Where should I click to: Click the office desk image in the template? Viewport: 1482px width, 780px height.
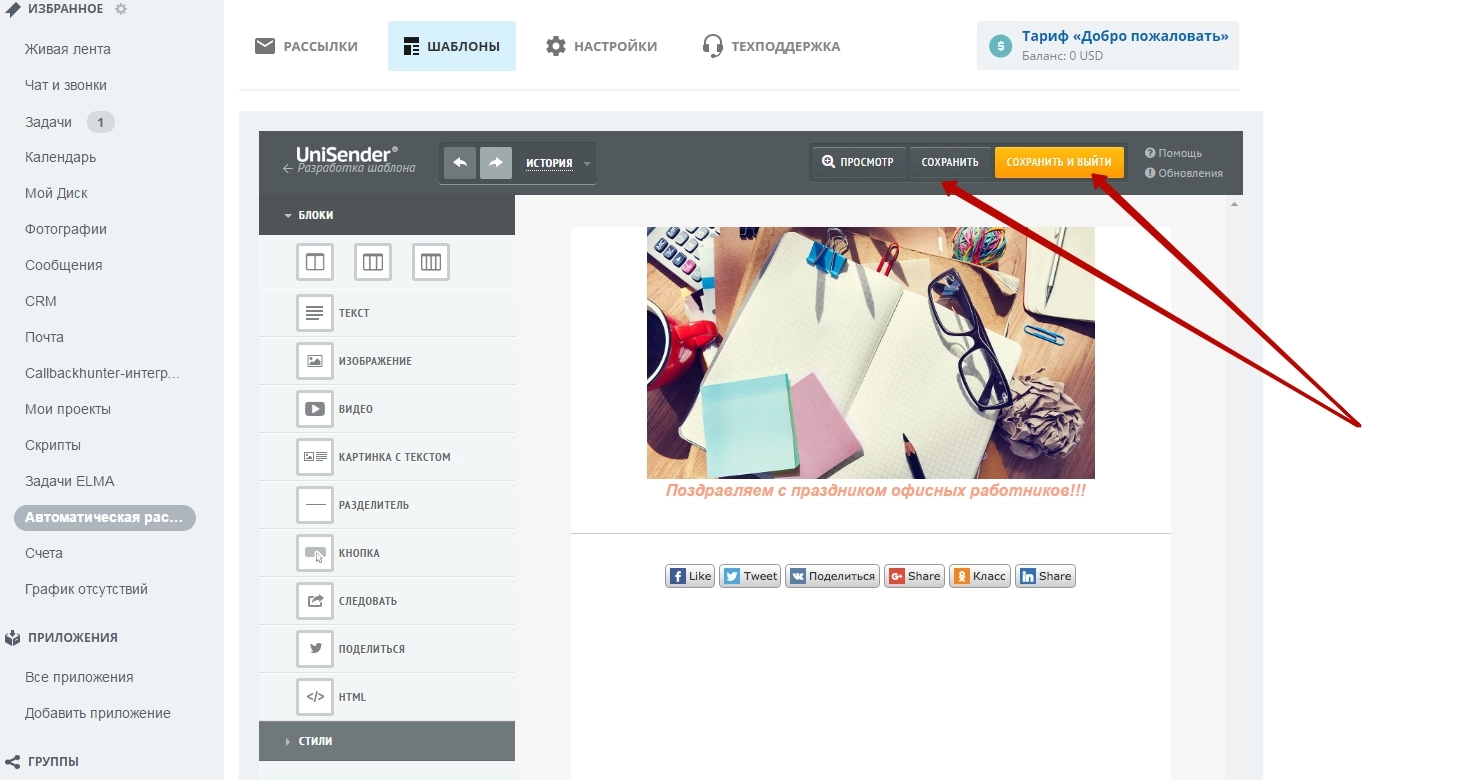(870, 352)
